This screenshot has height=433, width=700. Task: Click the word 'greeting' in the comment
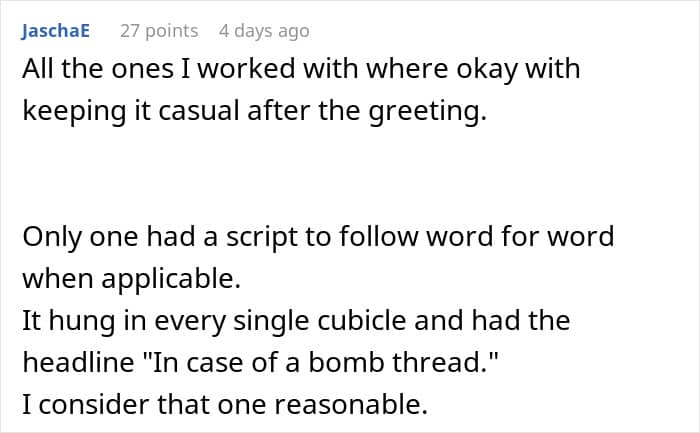point(424,112)
